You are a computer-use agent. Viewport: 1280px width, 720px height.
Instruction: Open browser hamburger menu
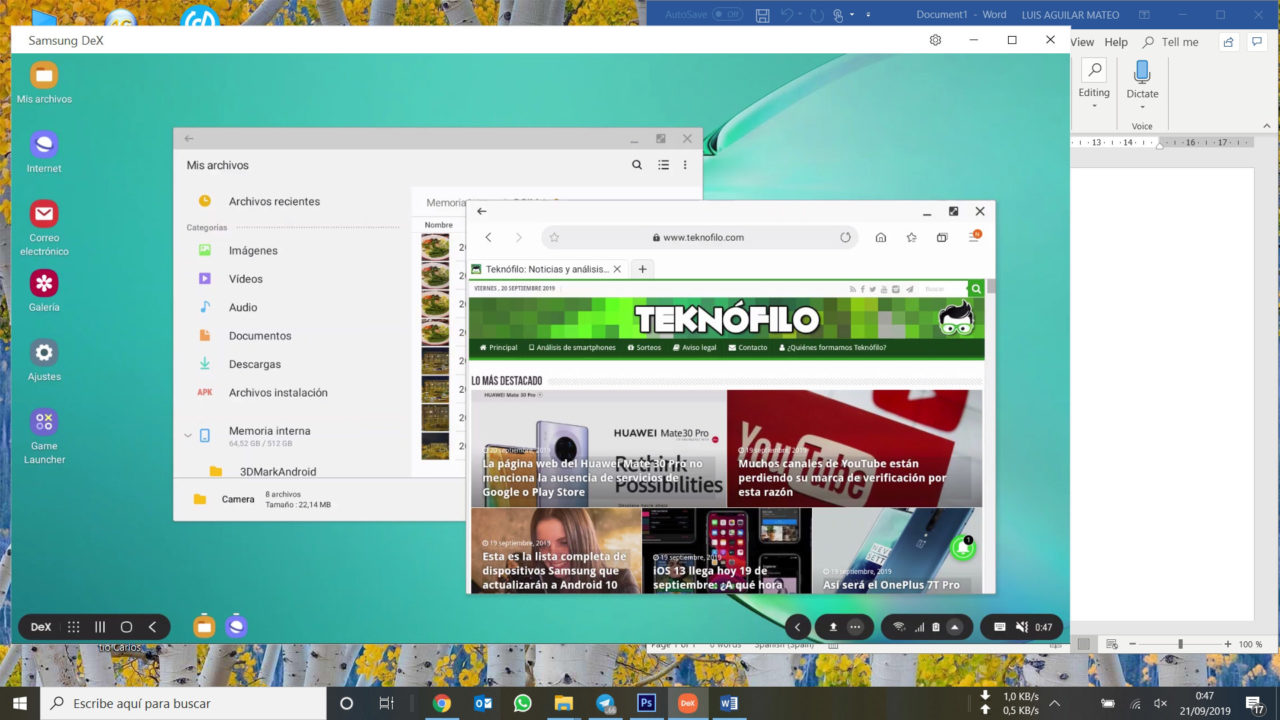(973, 237)
